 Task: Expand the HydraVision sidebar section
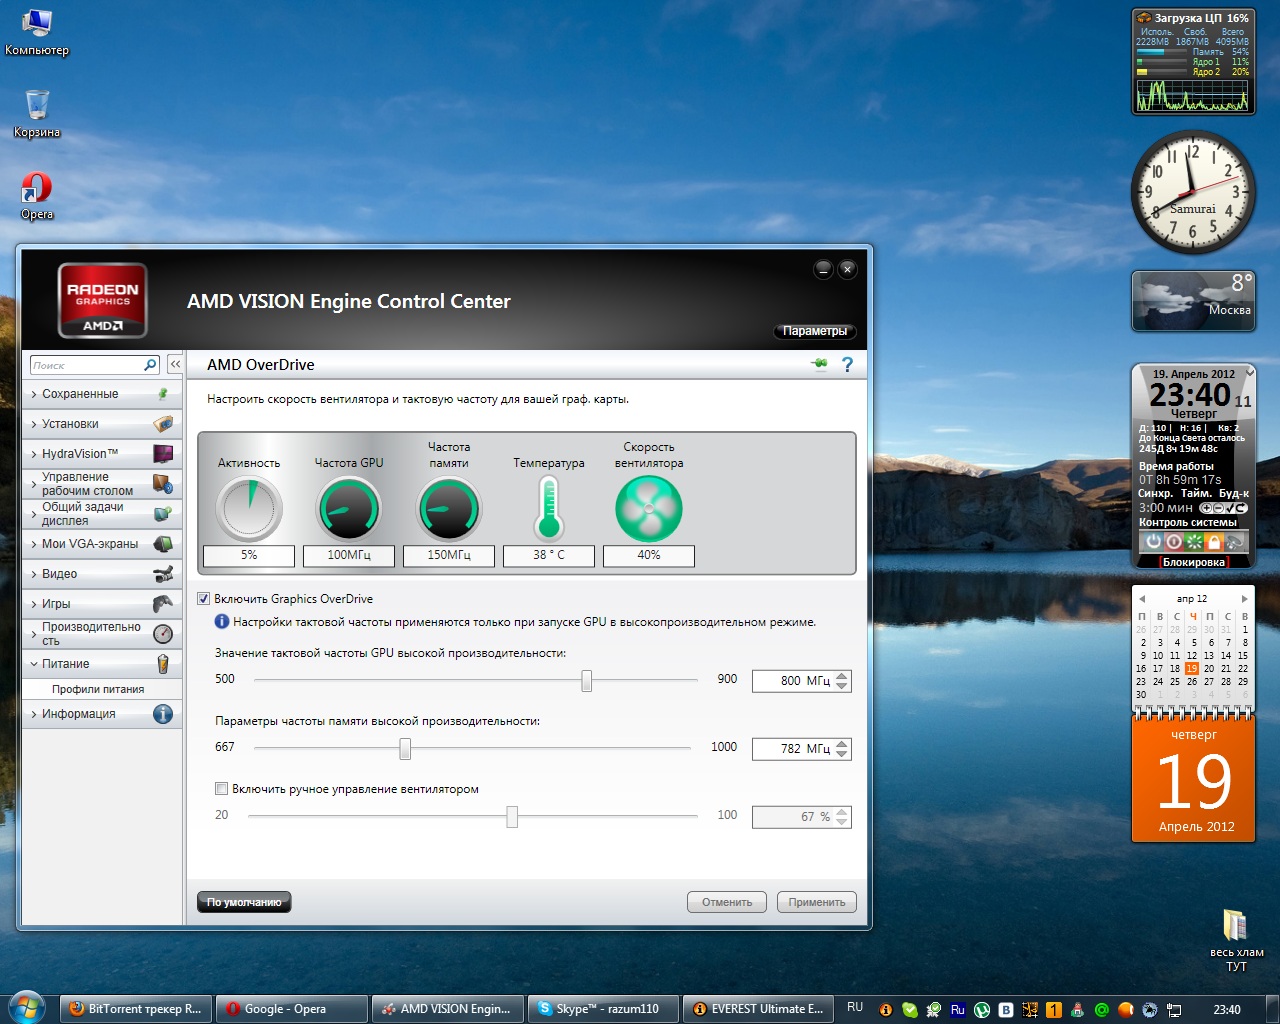click(x=102, y=454)
